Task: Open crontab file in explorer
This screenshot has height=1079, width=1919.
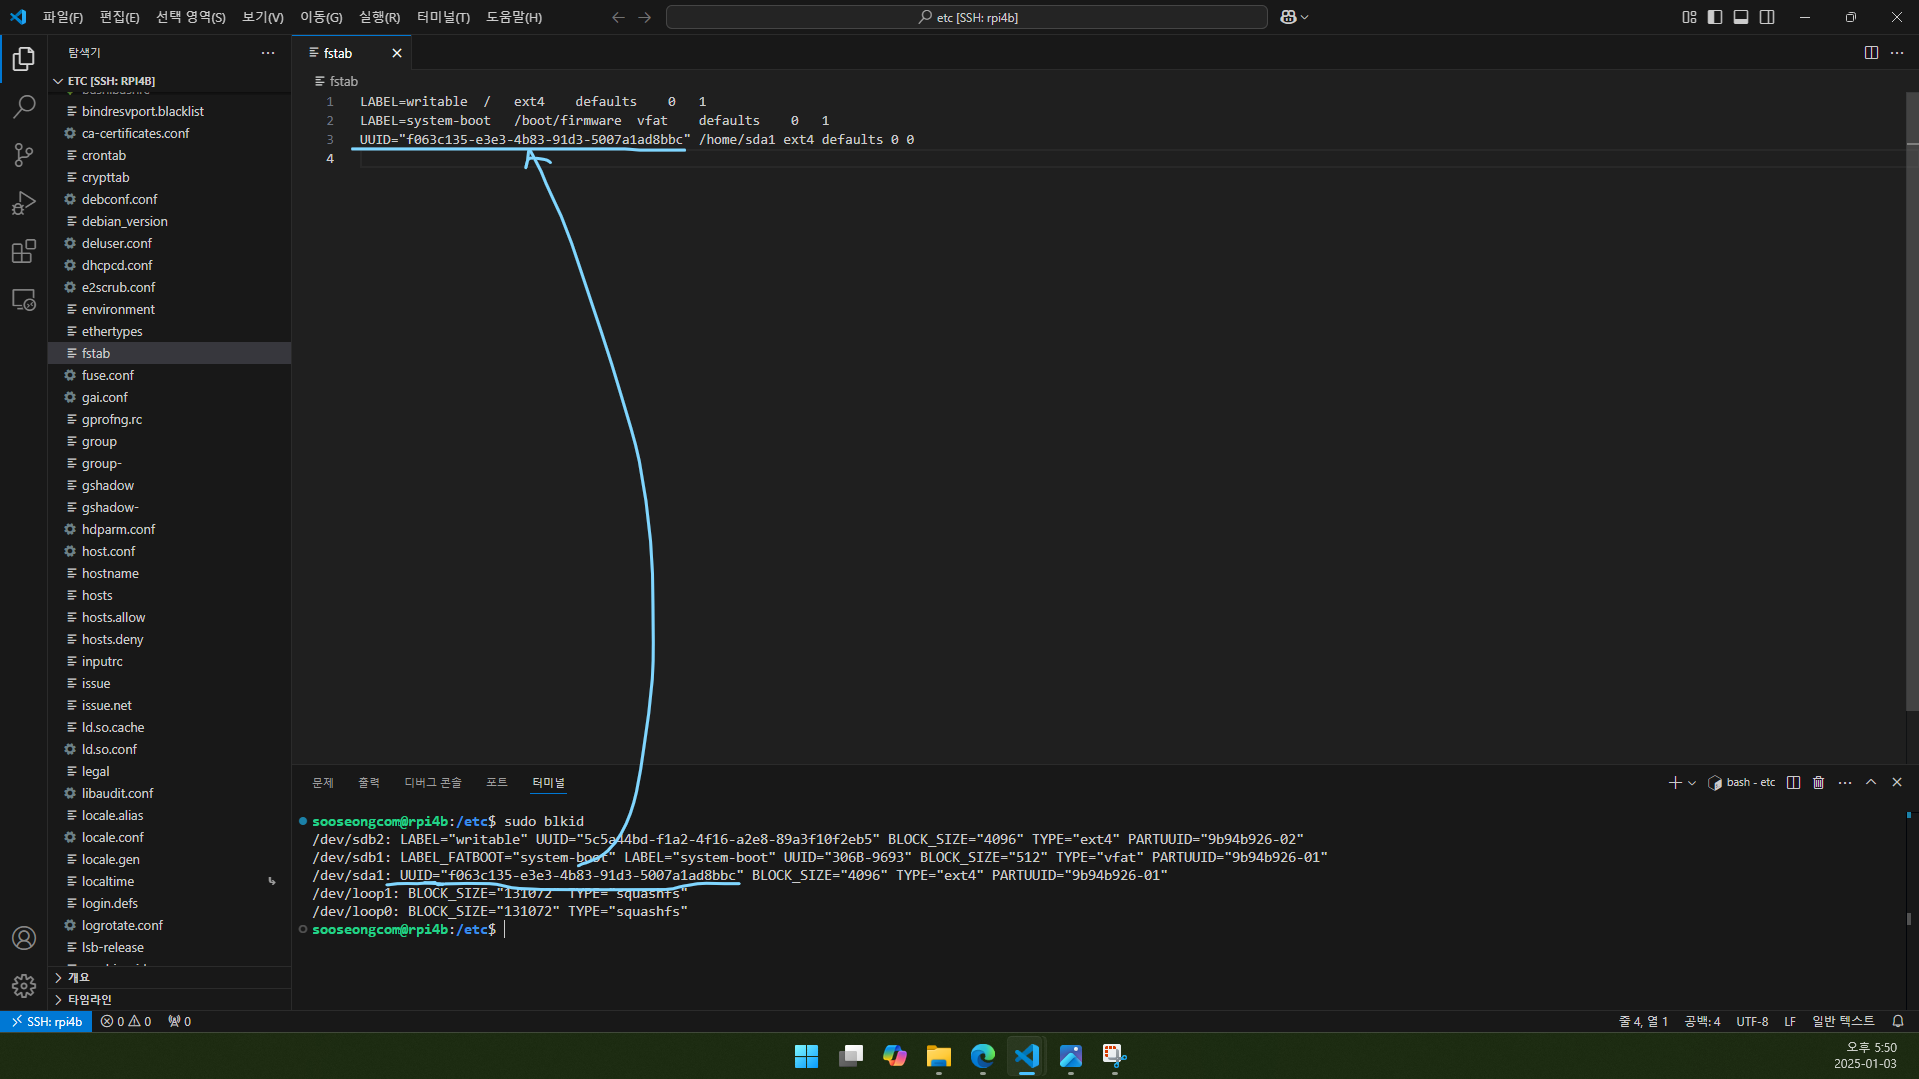Action: pyautogui.click(x=170, y=156)
